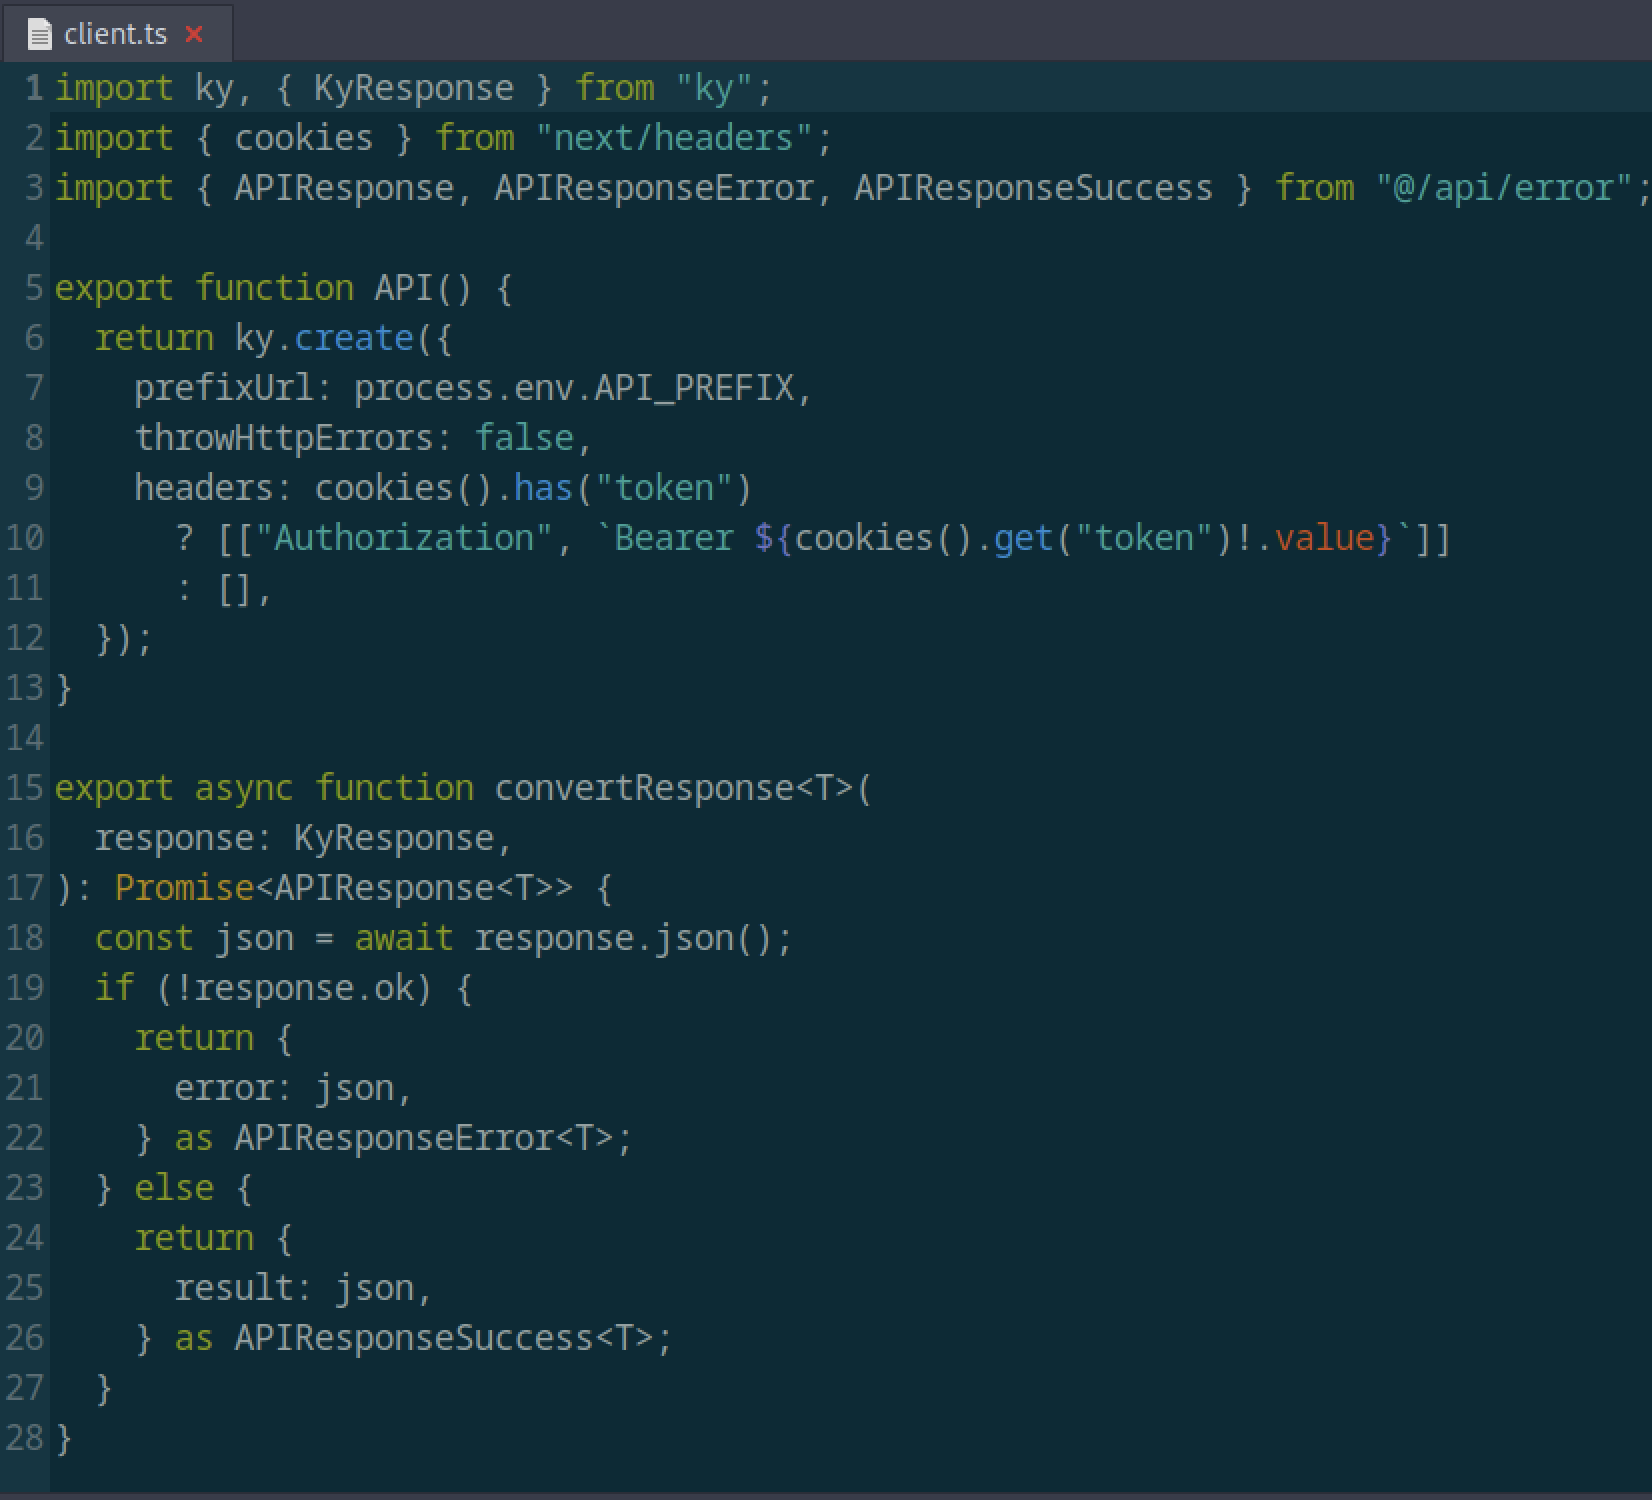Click the red value property on line 10
The height and width of the screenshot is (1500, 1652).
point(1324,538)
